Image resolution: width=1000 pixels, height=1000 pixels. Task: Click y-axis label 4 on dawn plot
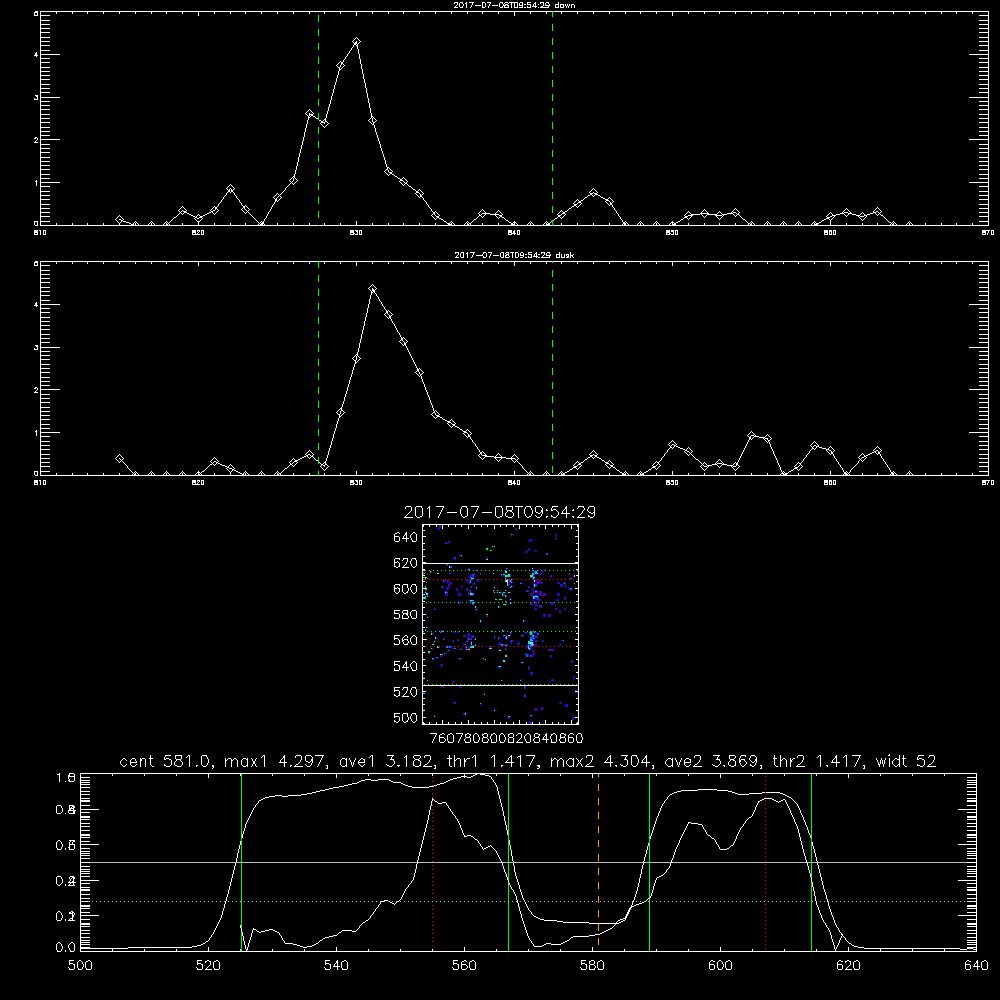tap(36, 55)
